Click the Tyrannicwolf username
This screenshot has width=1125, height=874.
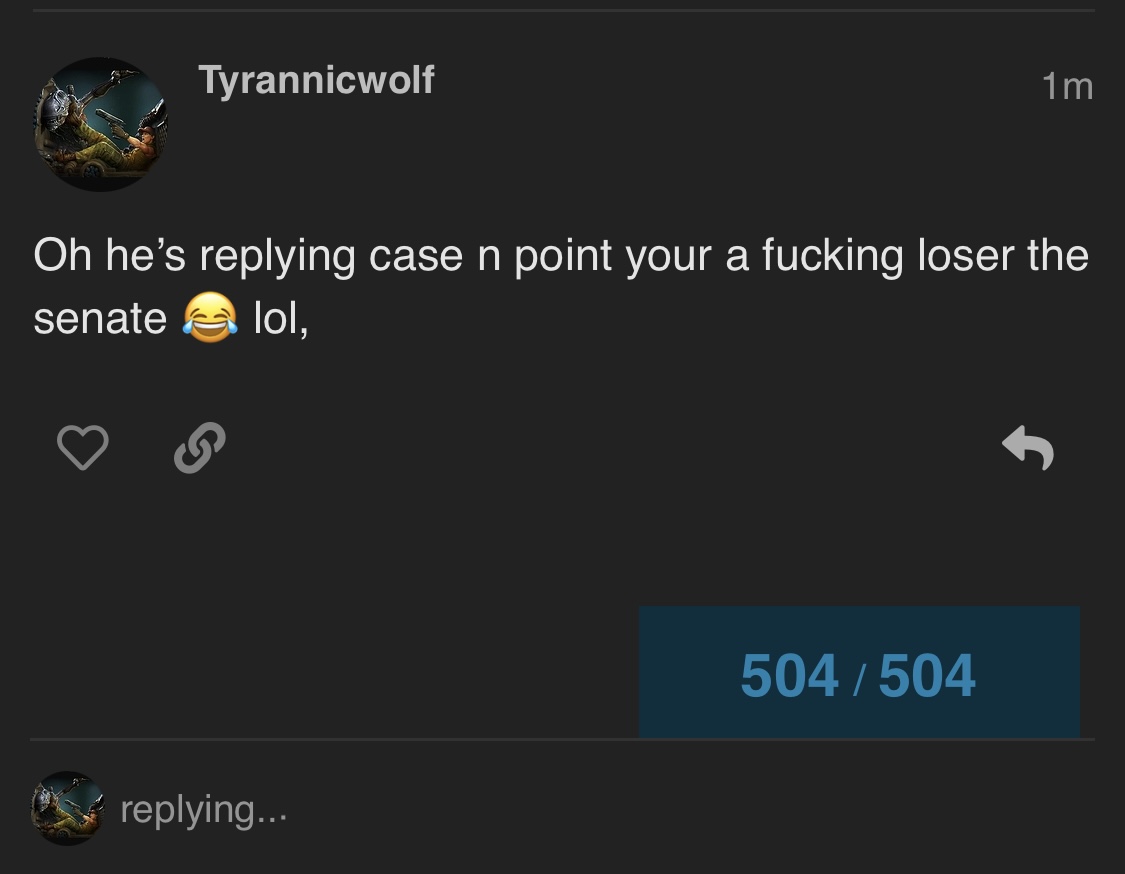coord(316,80)
